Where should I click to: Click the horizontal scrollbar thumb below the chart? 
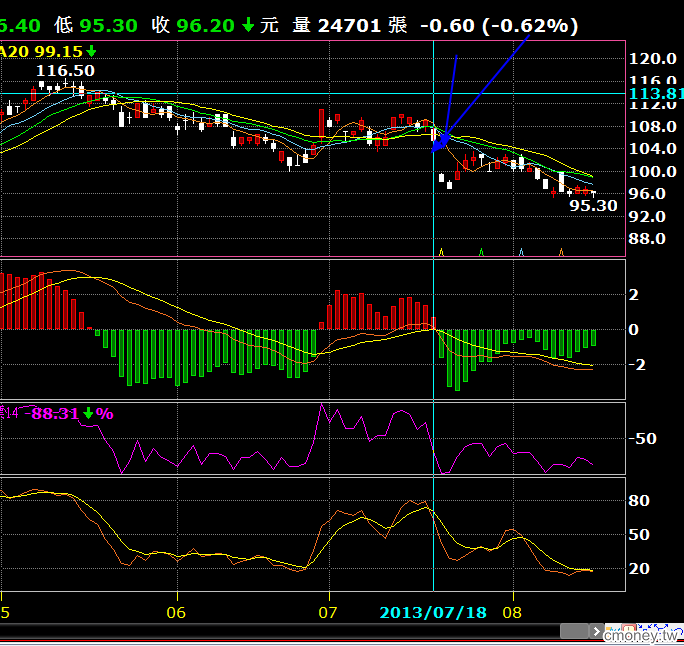574,631
